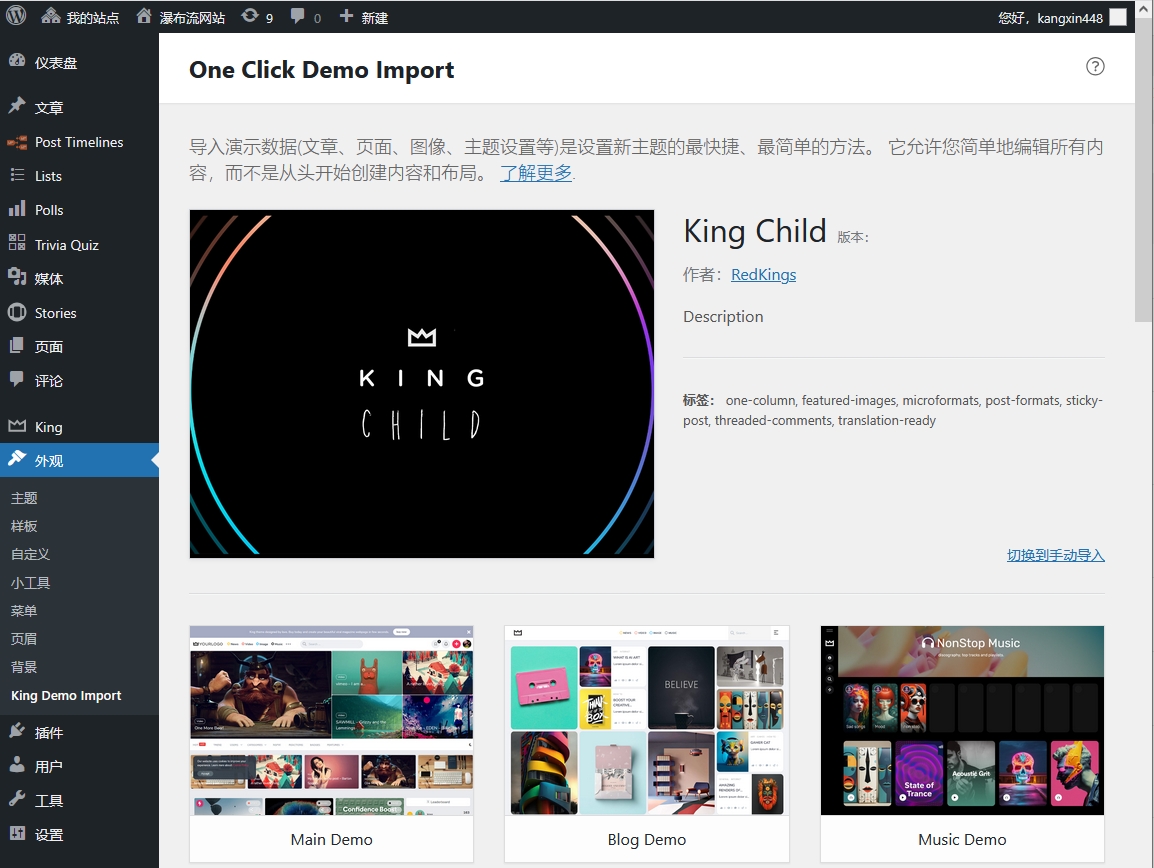Click the King crown icon in sidebar
Image resolution: width=1154 pixels, height=868 pixels.
click(x=17, y=426)
